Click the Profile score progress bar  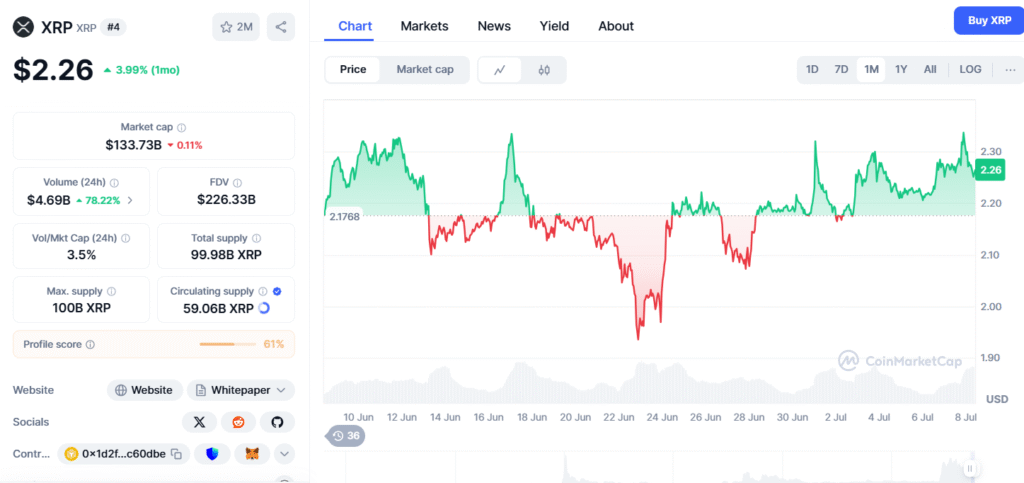tap(228, 344)
